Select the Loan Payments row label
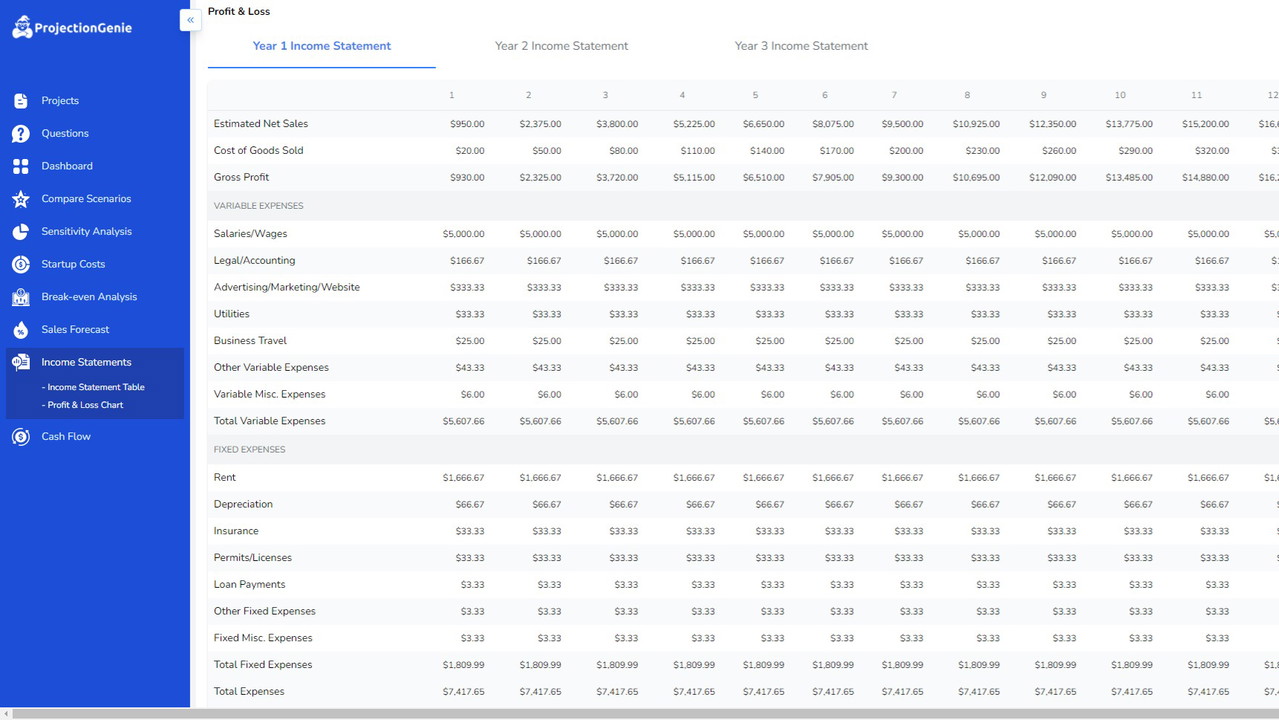The height and width of the screenshot is (720, 1279). 250,585
